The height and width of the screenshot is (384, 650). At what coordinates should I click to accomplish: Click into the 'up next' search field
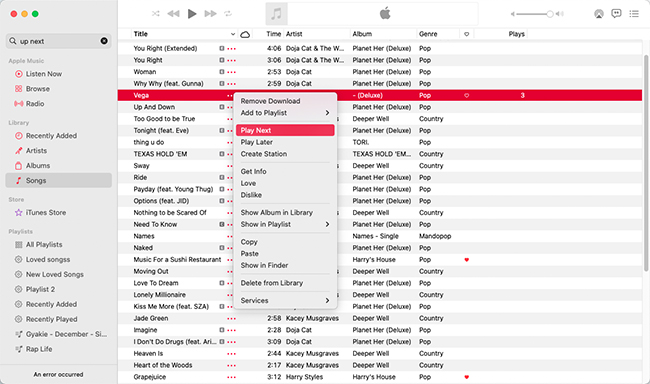point(59,41)
